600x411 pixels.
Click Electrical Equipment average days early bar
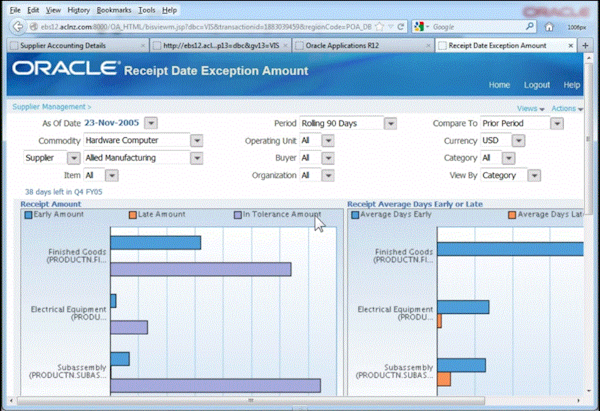pyautogui.click(x=463, y=307)
